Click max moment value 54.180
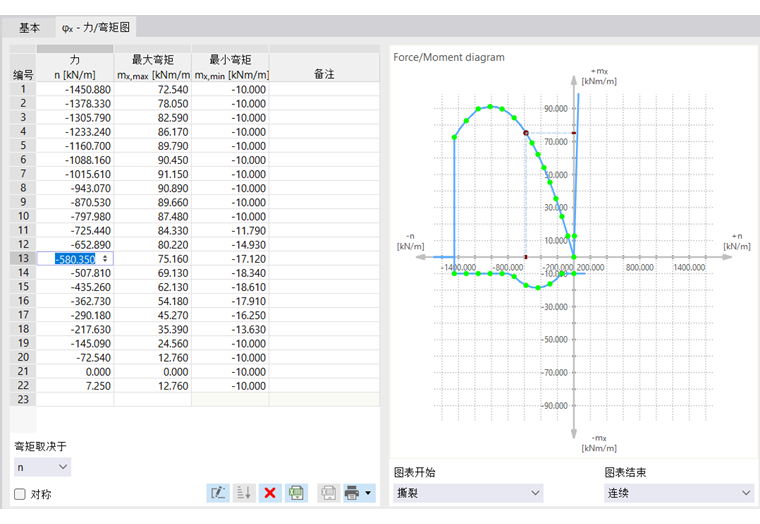Viewport: 760px width, 524px height. pyautogui.click(x=153, y=301)
